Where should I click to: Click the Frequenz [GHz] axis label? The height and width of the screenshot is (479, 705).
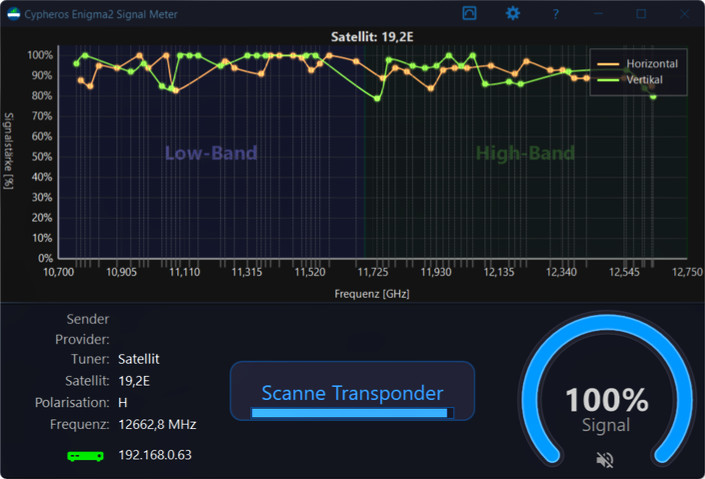pos(372,294)
